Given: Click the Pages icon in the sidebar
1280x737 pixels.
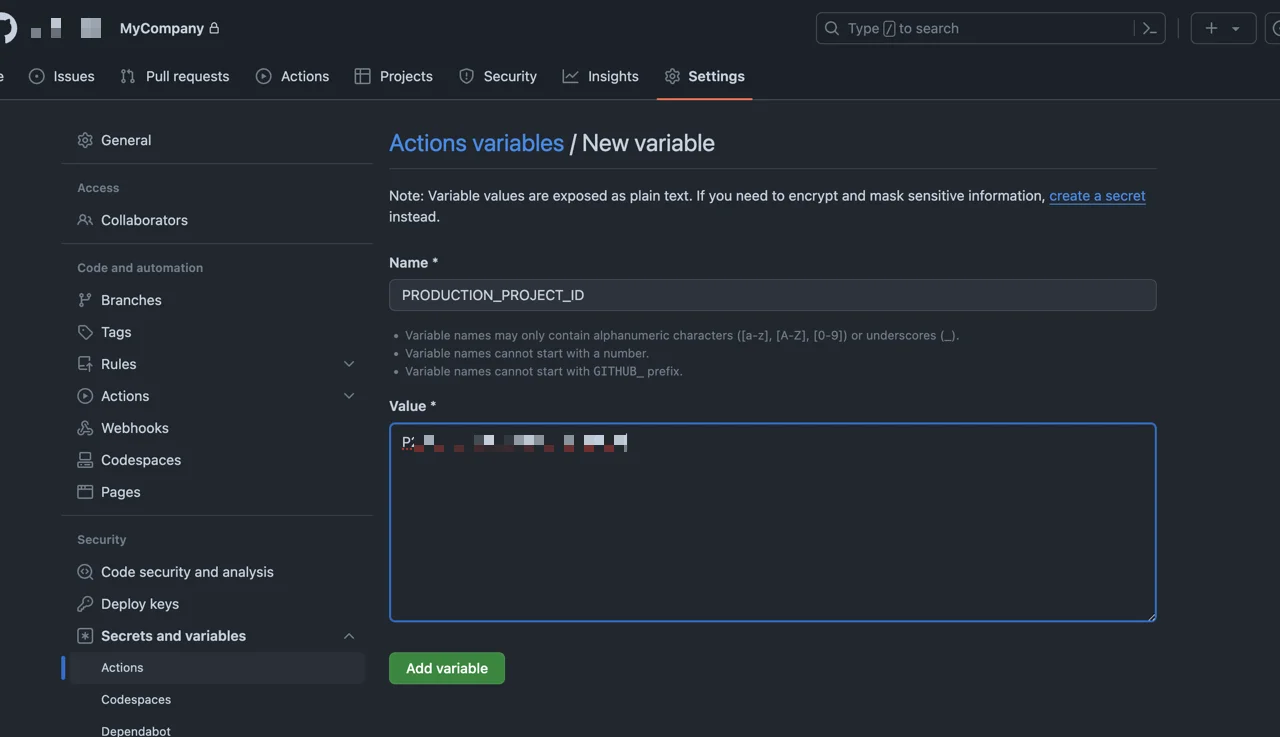Looking at the screenshot, I should coord(86,492).
